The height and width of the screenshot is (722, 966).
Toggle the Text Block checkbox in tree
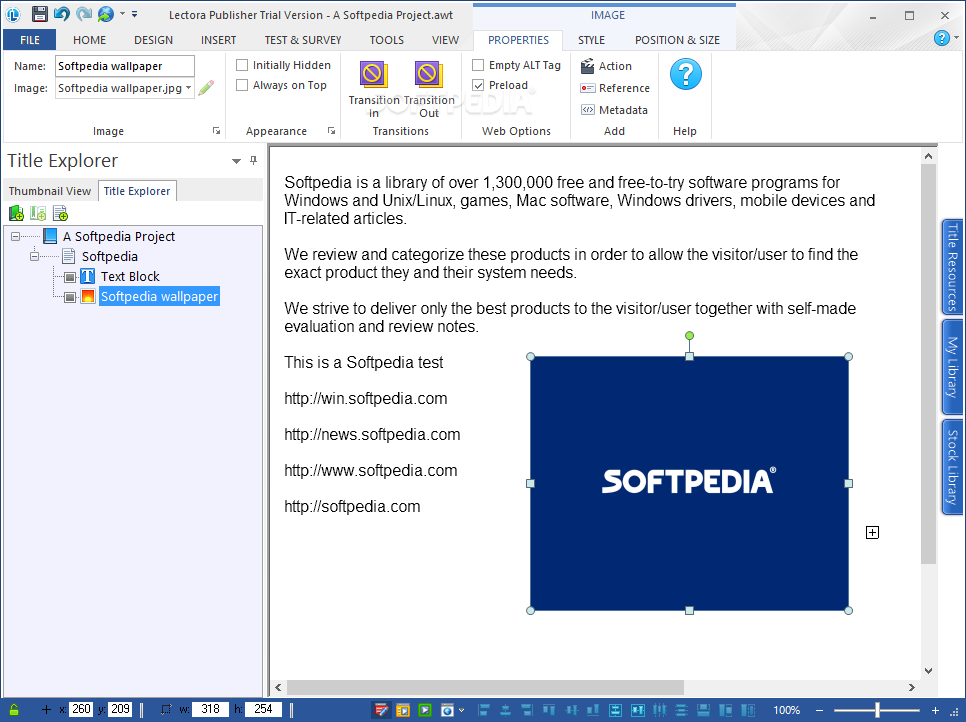click(x=70, y=277)
